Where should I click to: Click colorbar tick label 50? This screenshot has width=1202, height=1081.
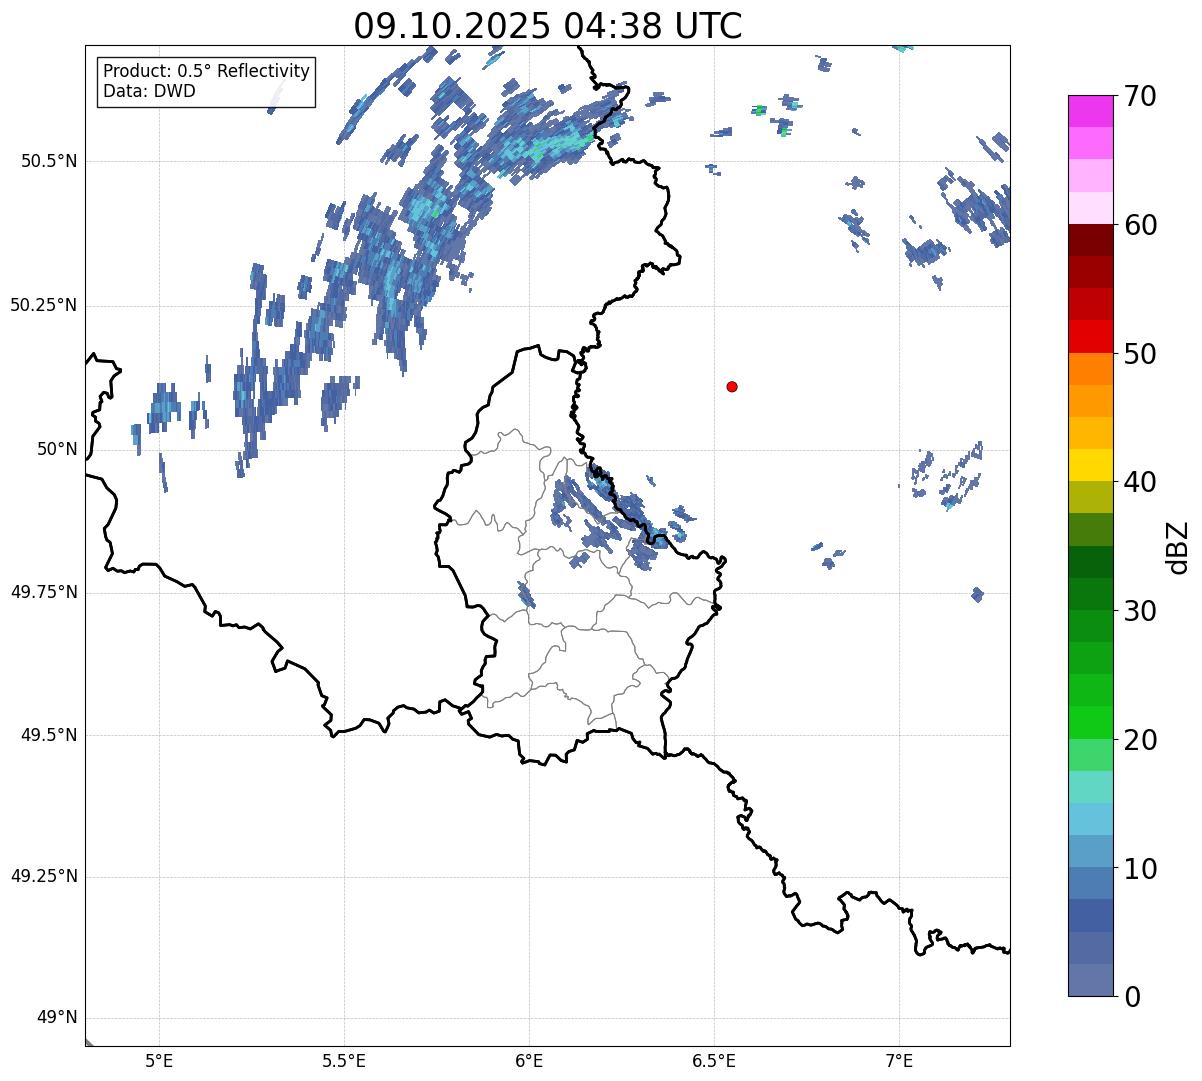tap(1140, 354)
